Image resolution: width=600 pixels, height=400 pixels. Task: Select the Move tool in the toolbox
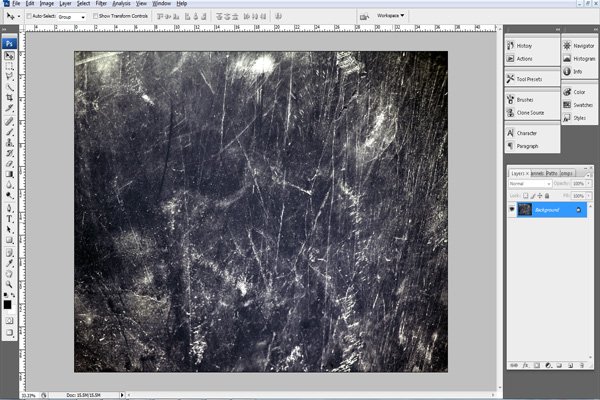coord(9,56)
